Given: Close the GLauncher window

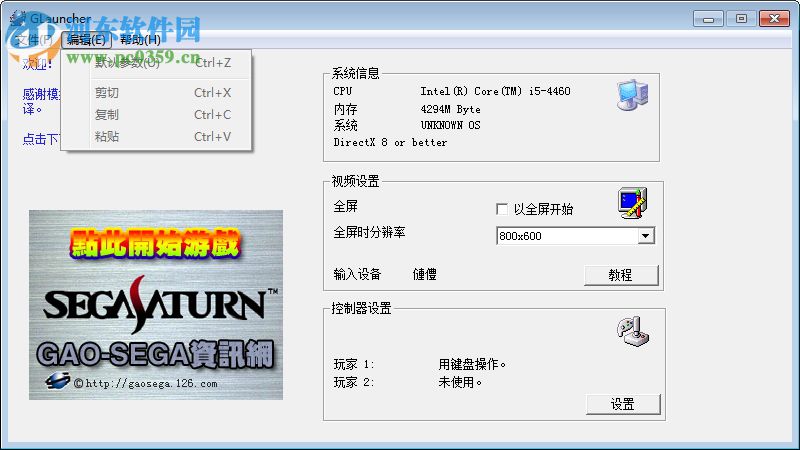Looking at the screenshot, I should point(774,19).
